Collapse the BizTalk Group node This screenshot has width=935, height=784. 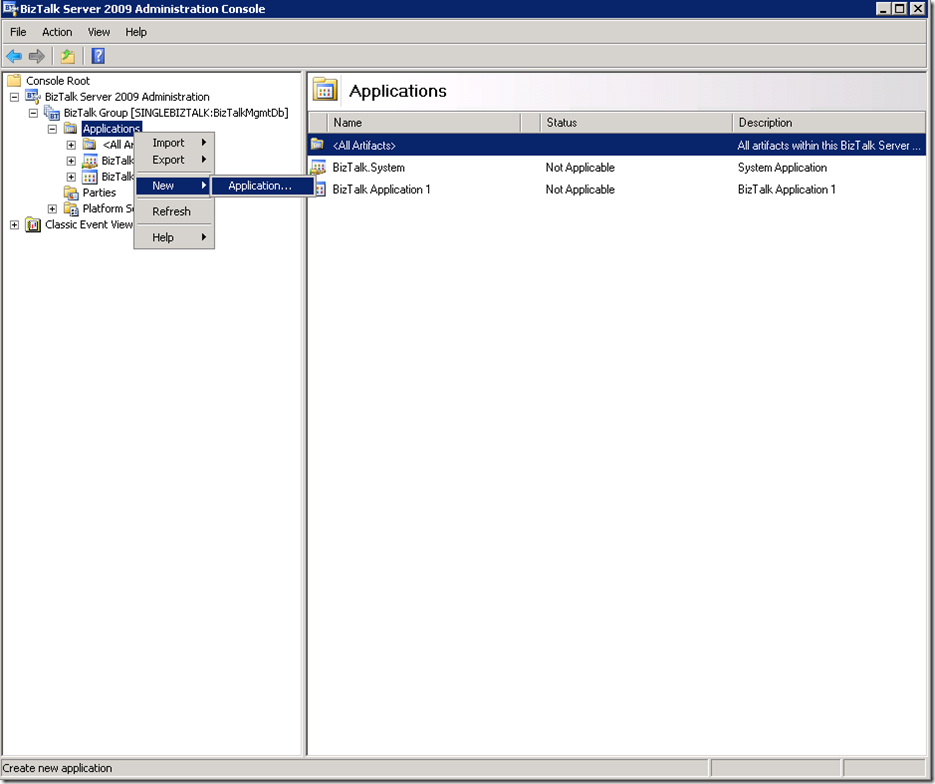click(x=33, y=113)
